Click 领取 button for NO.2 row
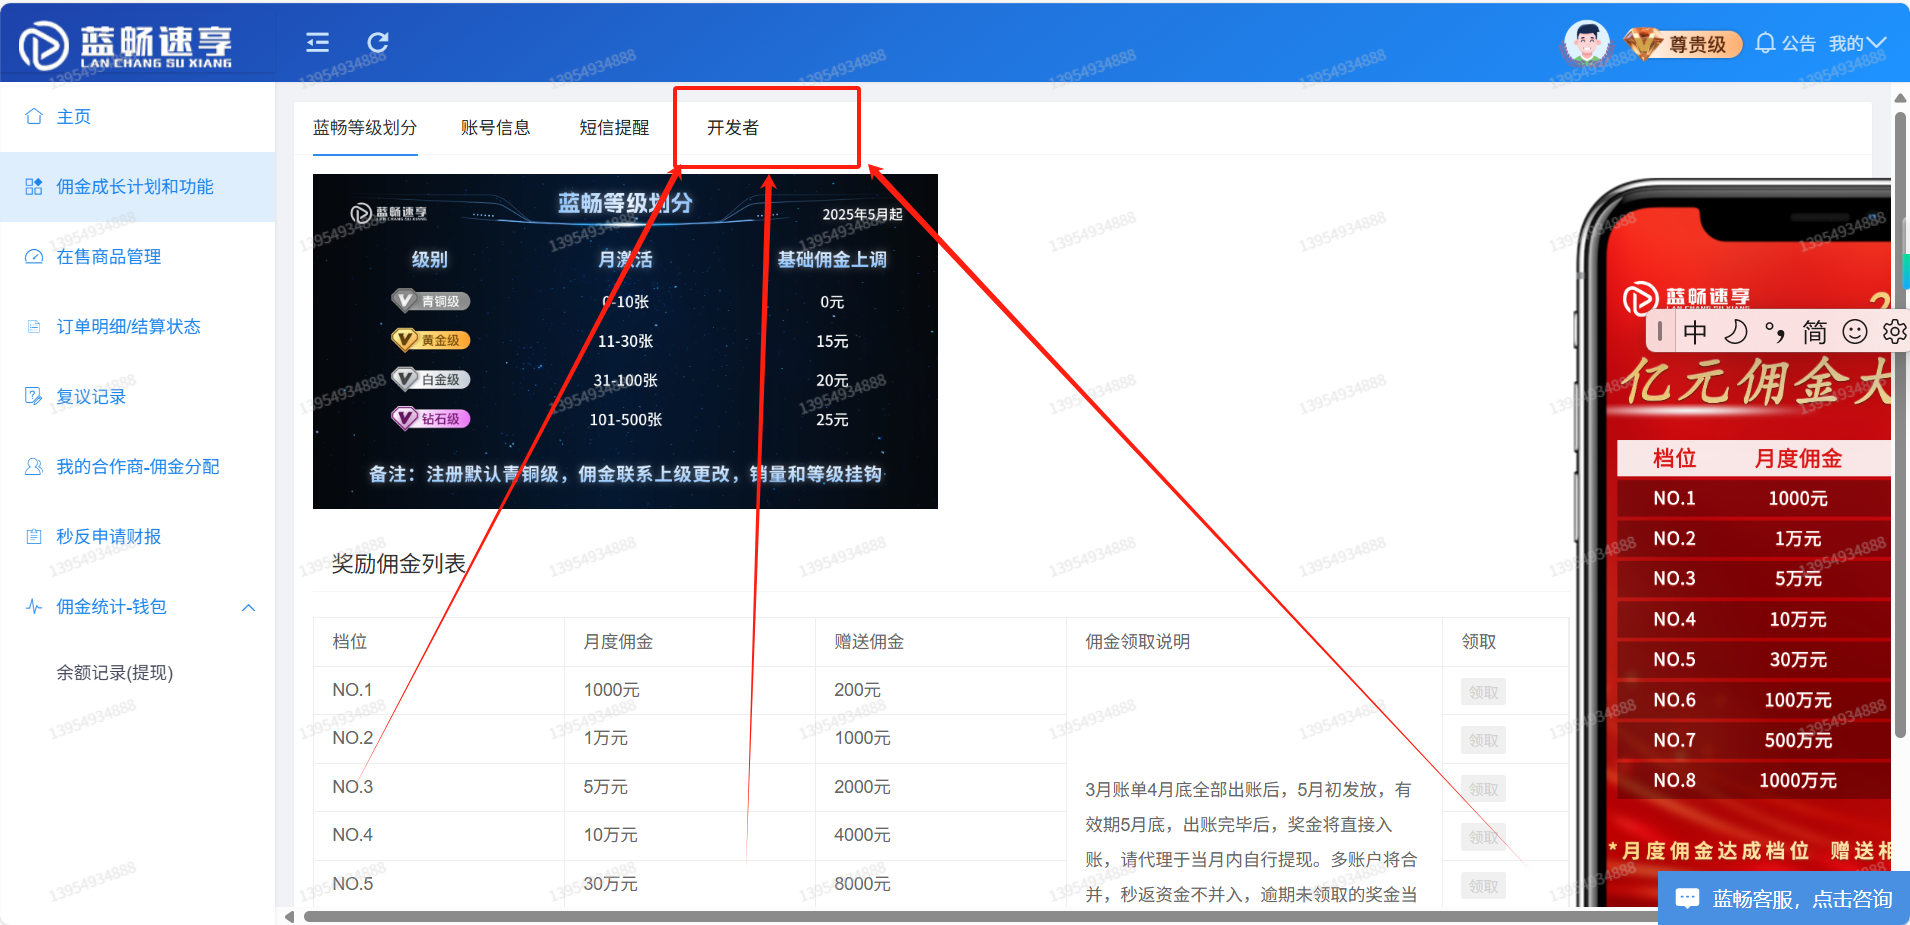Image resolution: width=1910 pixels, height=925 pixels. coord(1483,740)
